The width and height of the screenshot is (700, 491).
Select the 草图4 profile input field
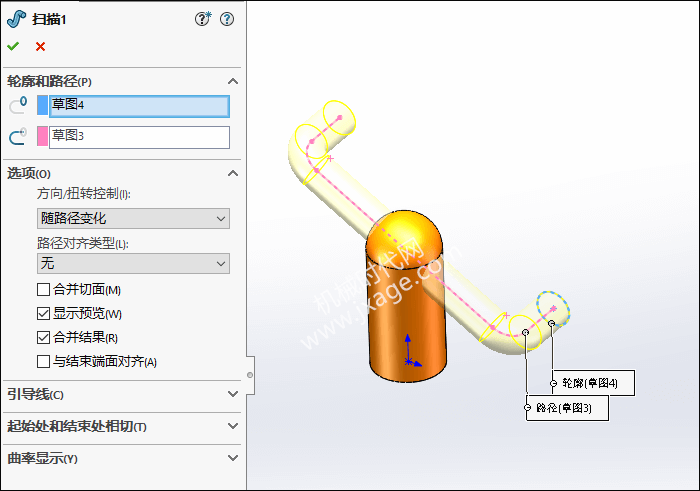[139, 106]
